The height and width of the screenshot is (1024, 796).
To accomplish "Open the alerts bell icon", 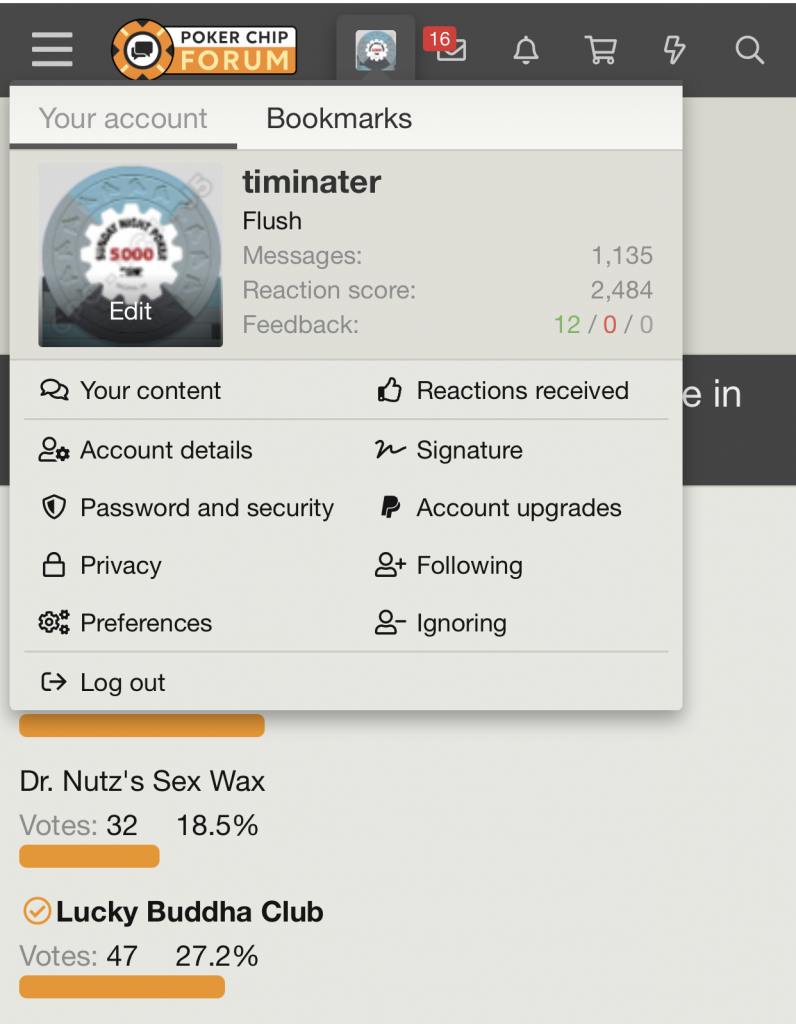I will 526,50.
